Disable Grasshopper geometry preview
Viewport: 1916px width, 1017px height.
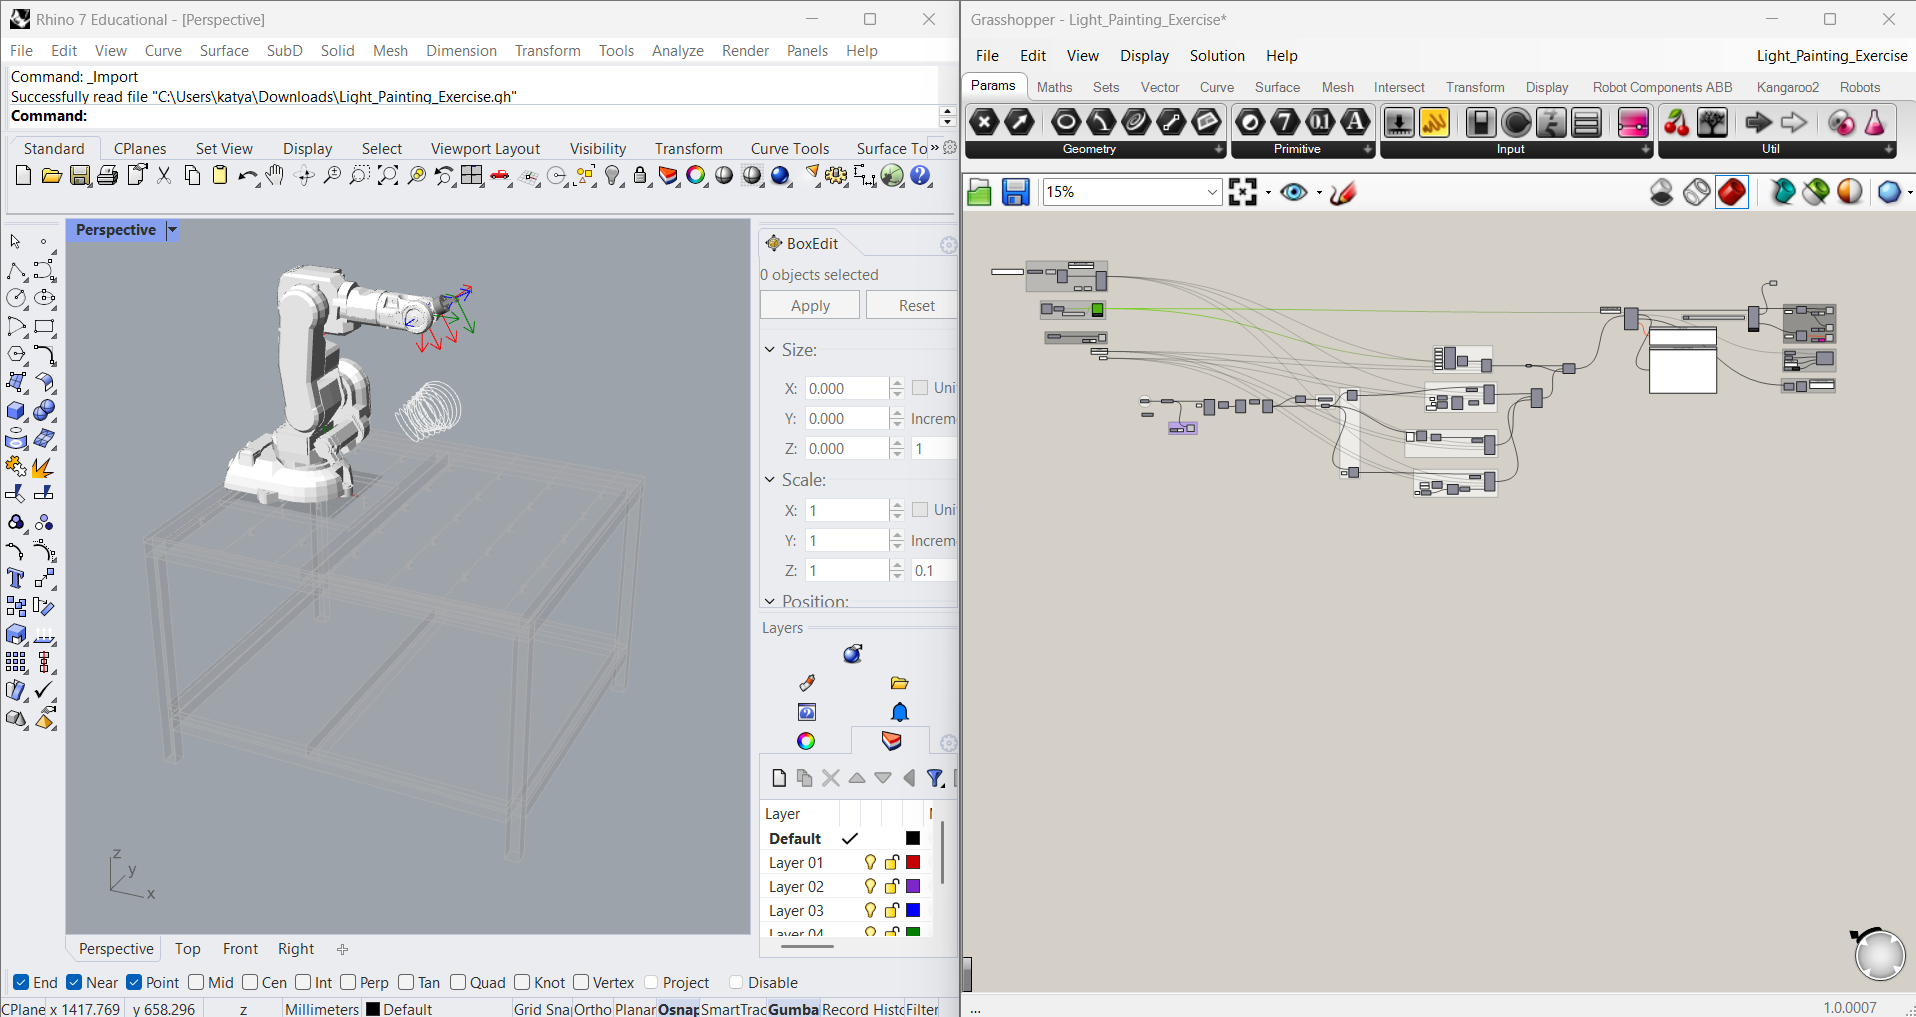point(1662,192)
